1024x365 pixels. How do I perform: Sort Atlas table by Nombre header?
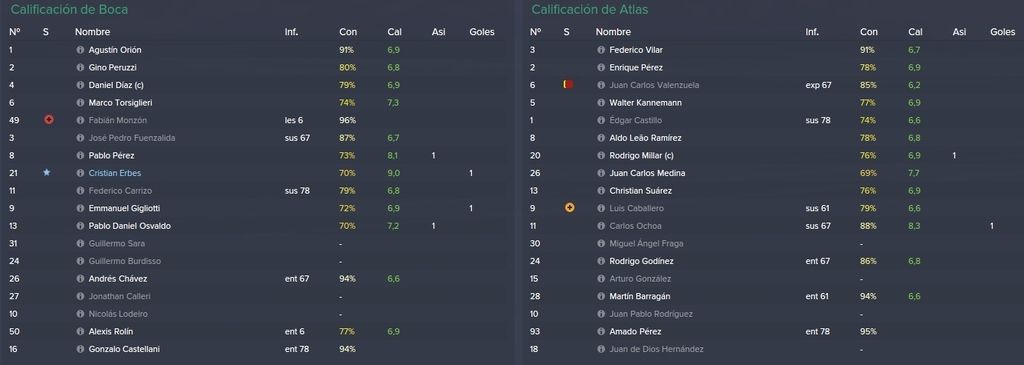coord(613,32)
